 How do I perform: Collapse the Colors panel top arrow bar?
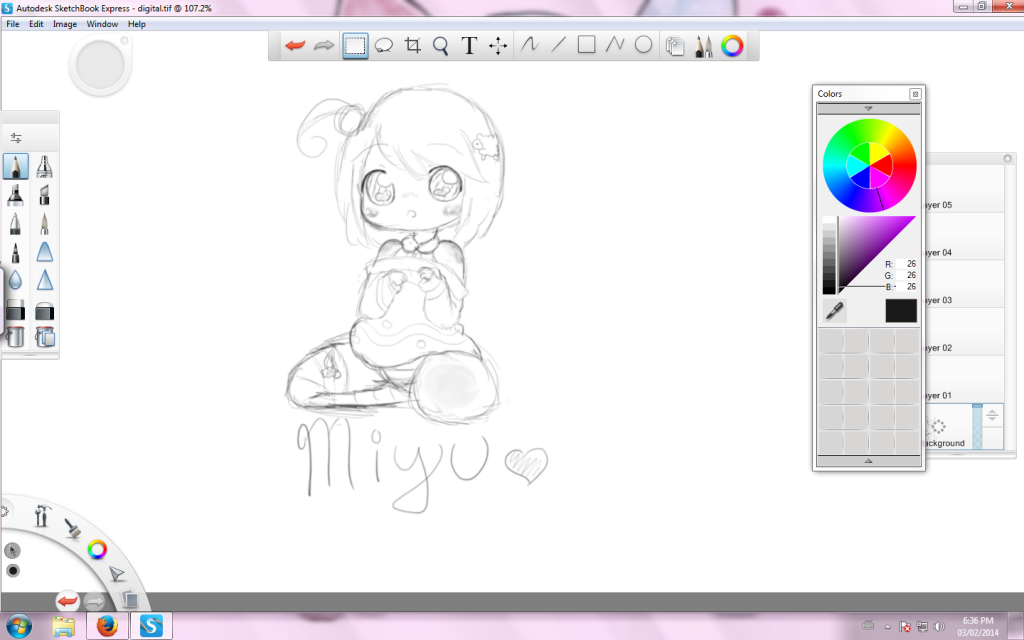(869, 108)
